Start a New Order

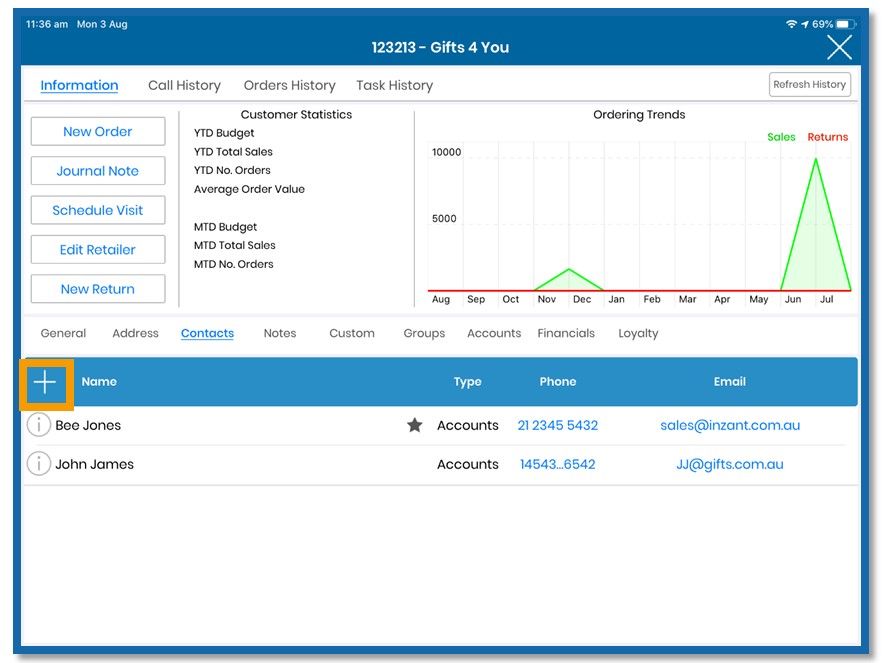point(98,131)
